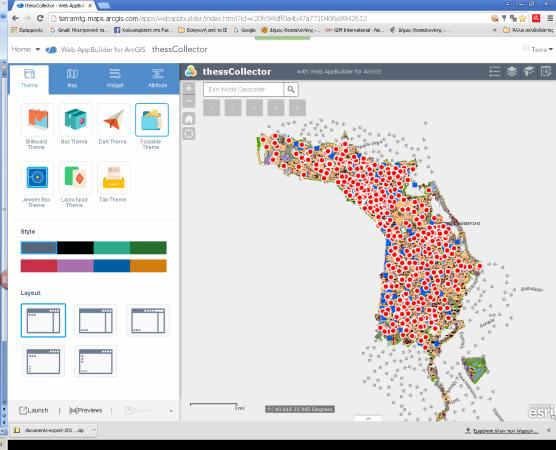Collapse the attribute table arrow at map bottom
556x450 pixels.
(368, 419)
